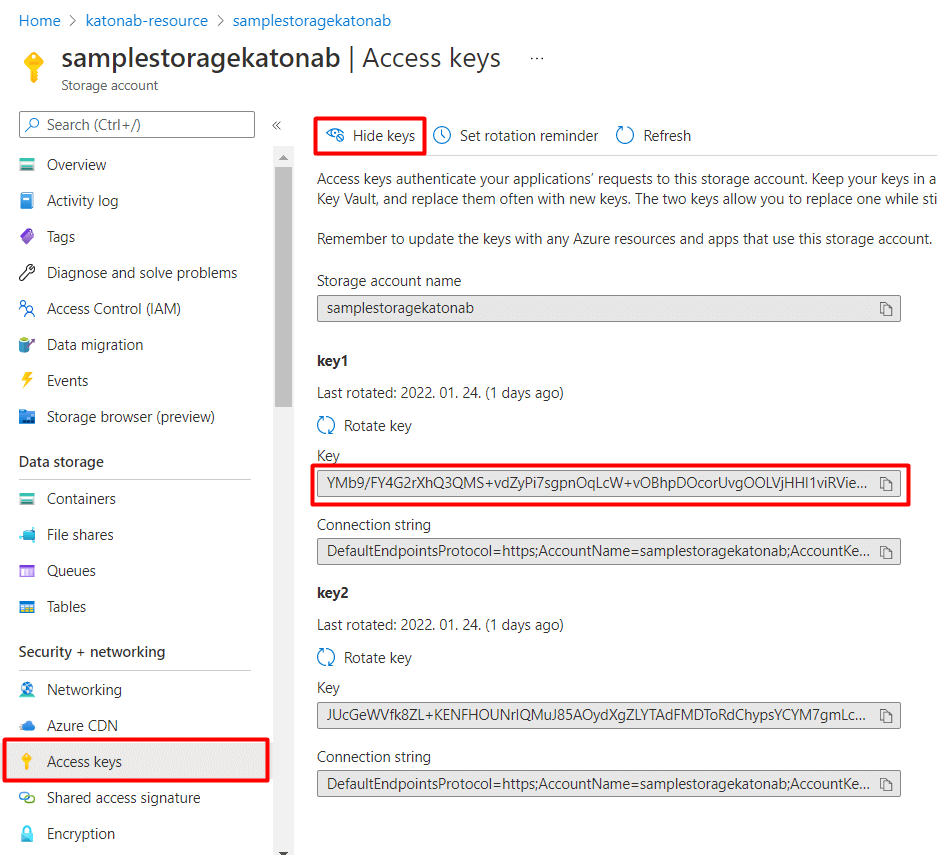Click the sidebar search box
This screenshot has width=937, height=855.
coord(137,124)
